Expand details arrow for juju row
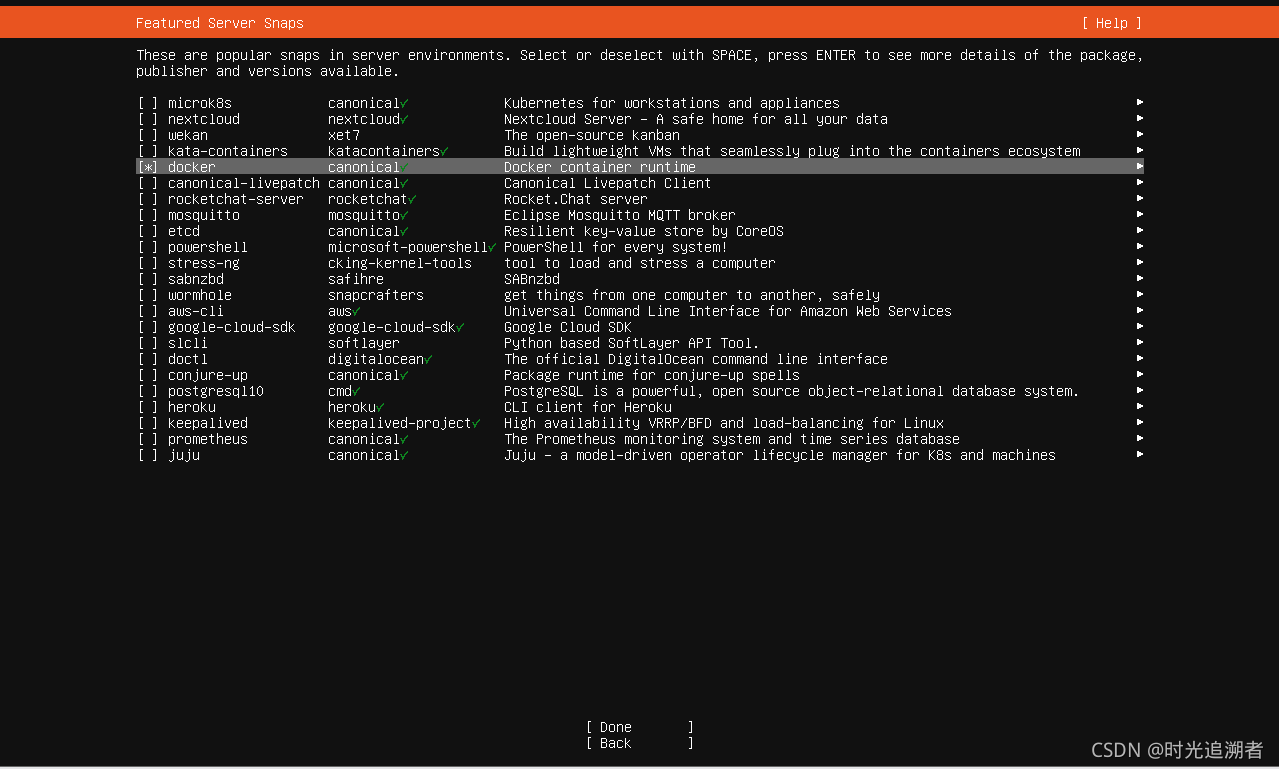This screenshot has width=1279, height=769. [x=1140, y=454]
